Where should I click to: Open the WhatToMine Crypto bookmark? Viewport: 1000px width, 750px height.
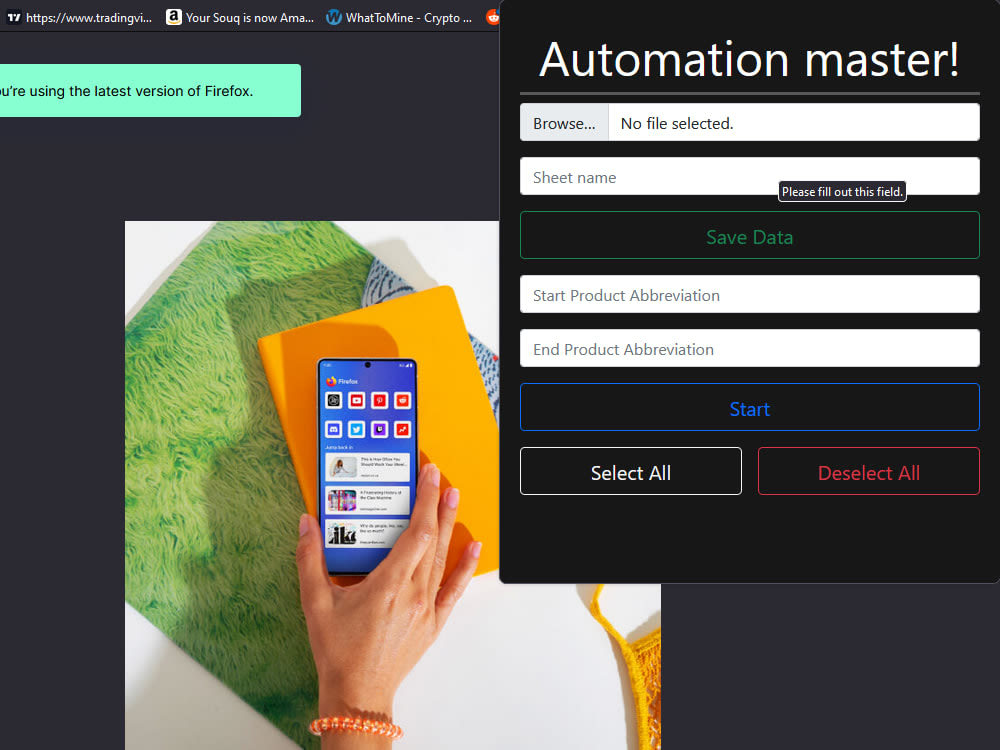click(400, 18)
